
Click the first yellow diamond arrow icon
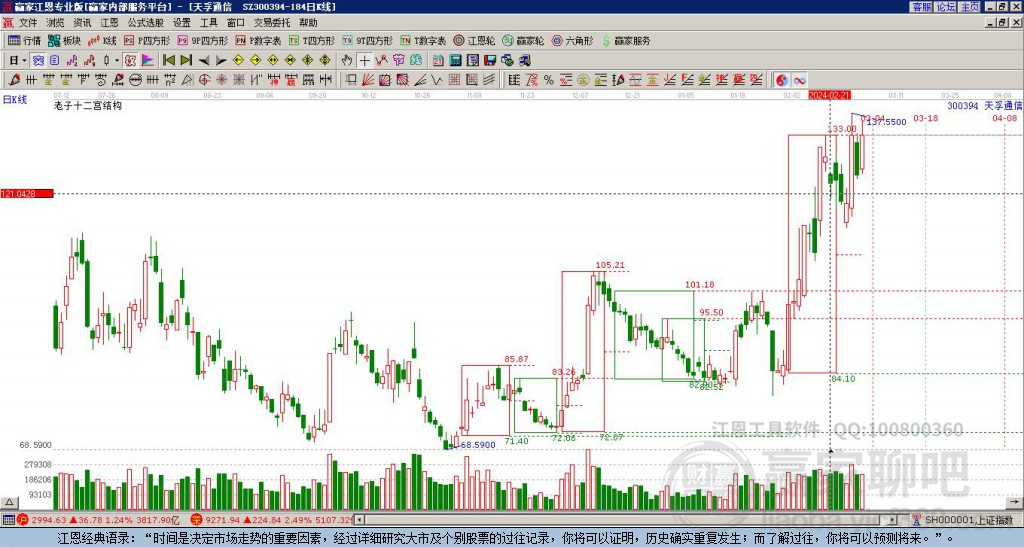(238, 60)
